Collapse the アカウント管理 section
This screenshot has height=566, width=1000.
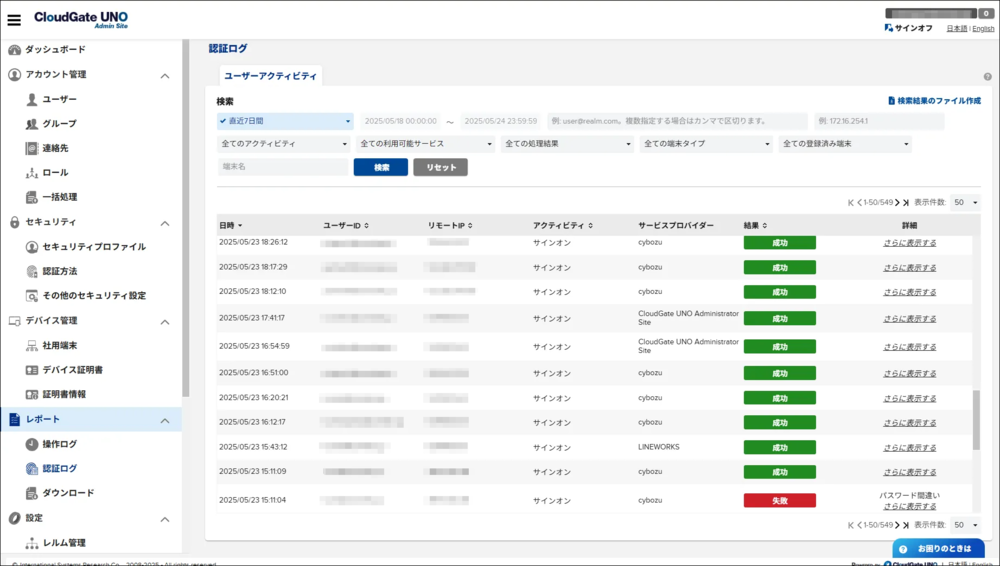pyautogui.click(x=165, y=76)
